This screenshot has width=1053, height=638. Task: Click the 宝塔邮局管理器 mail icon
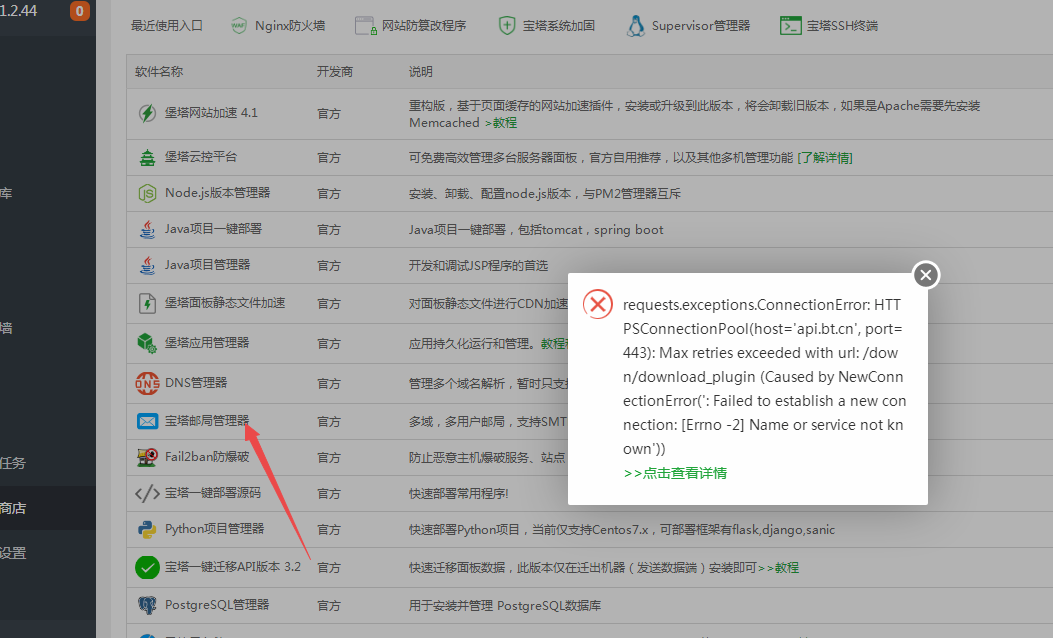[x=146, y=421]
